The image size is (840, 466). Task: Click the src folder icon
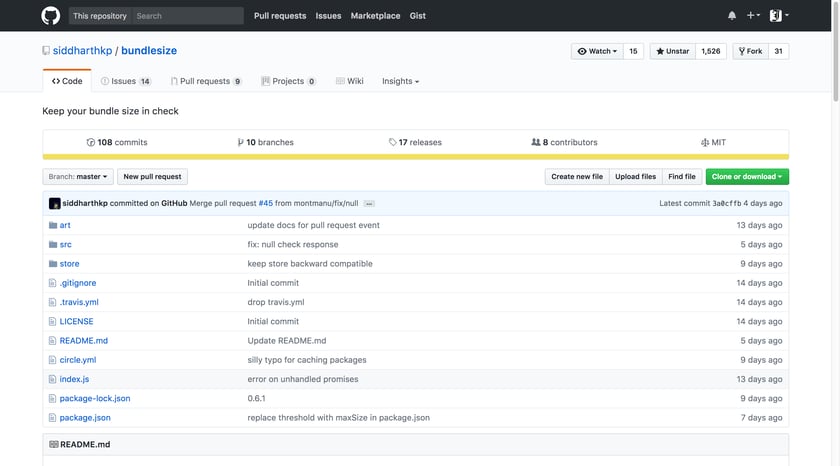pyautogui.click(x=52, y=244)
